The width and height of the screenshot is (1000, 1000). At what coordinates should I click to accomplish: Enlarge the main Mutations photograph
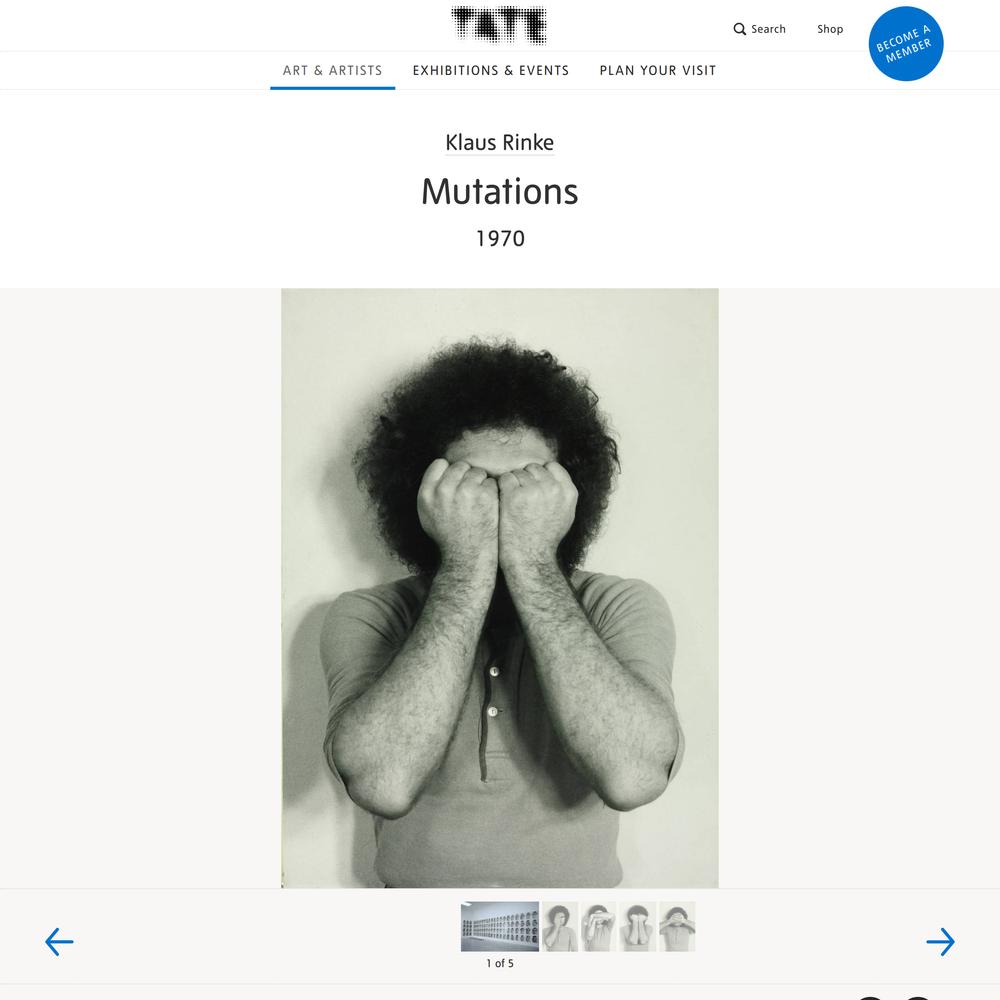click(x=499, y=587)
